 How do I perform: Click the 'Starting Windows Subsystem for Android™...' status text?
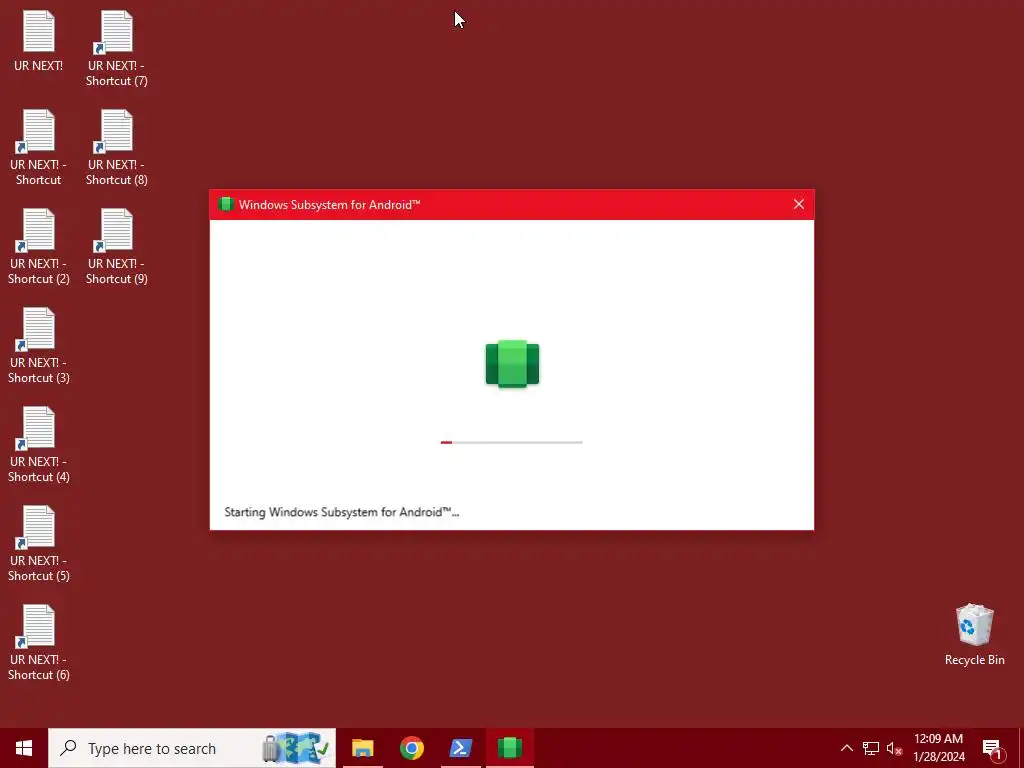[342, 512]
